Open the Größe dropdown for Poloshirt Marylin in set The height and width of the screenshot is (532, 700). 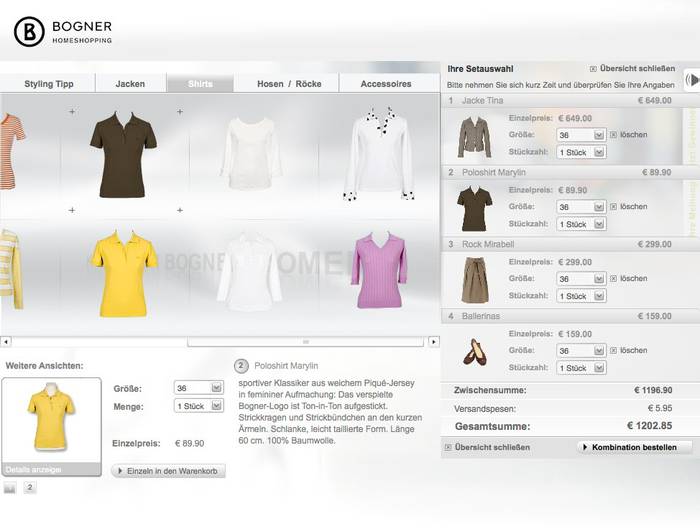(x=581, y=207)
